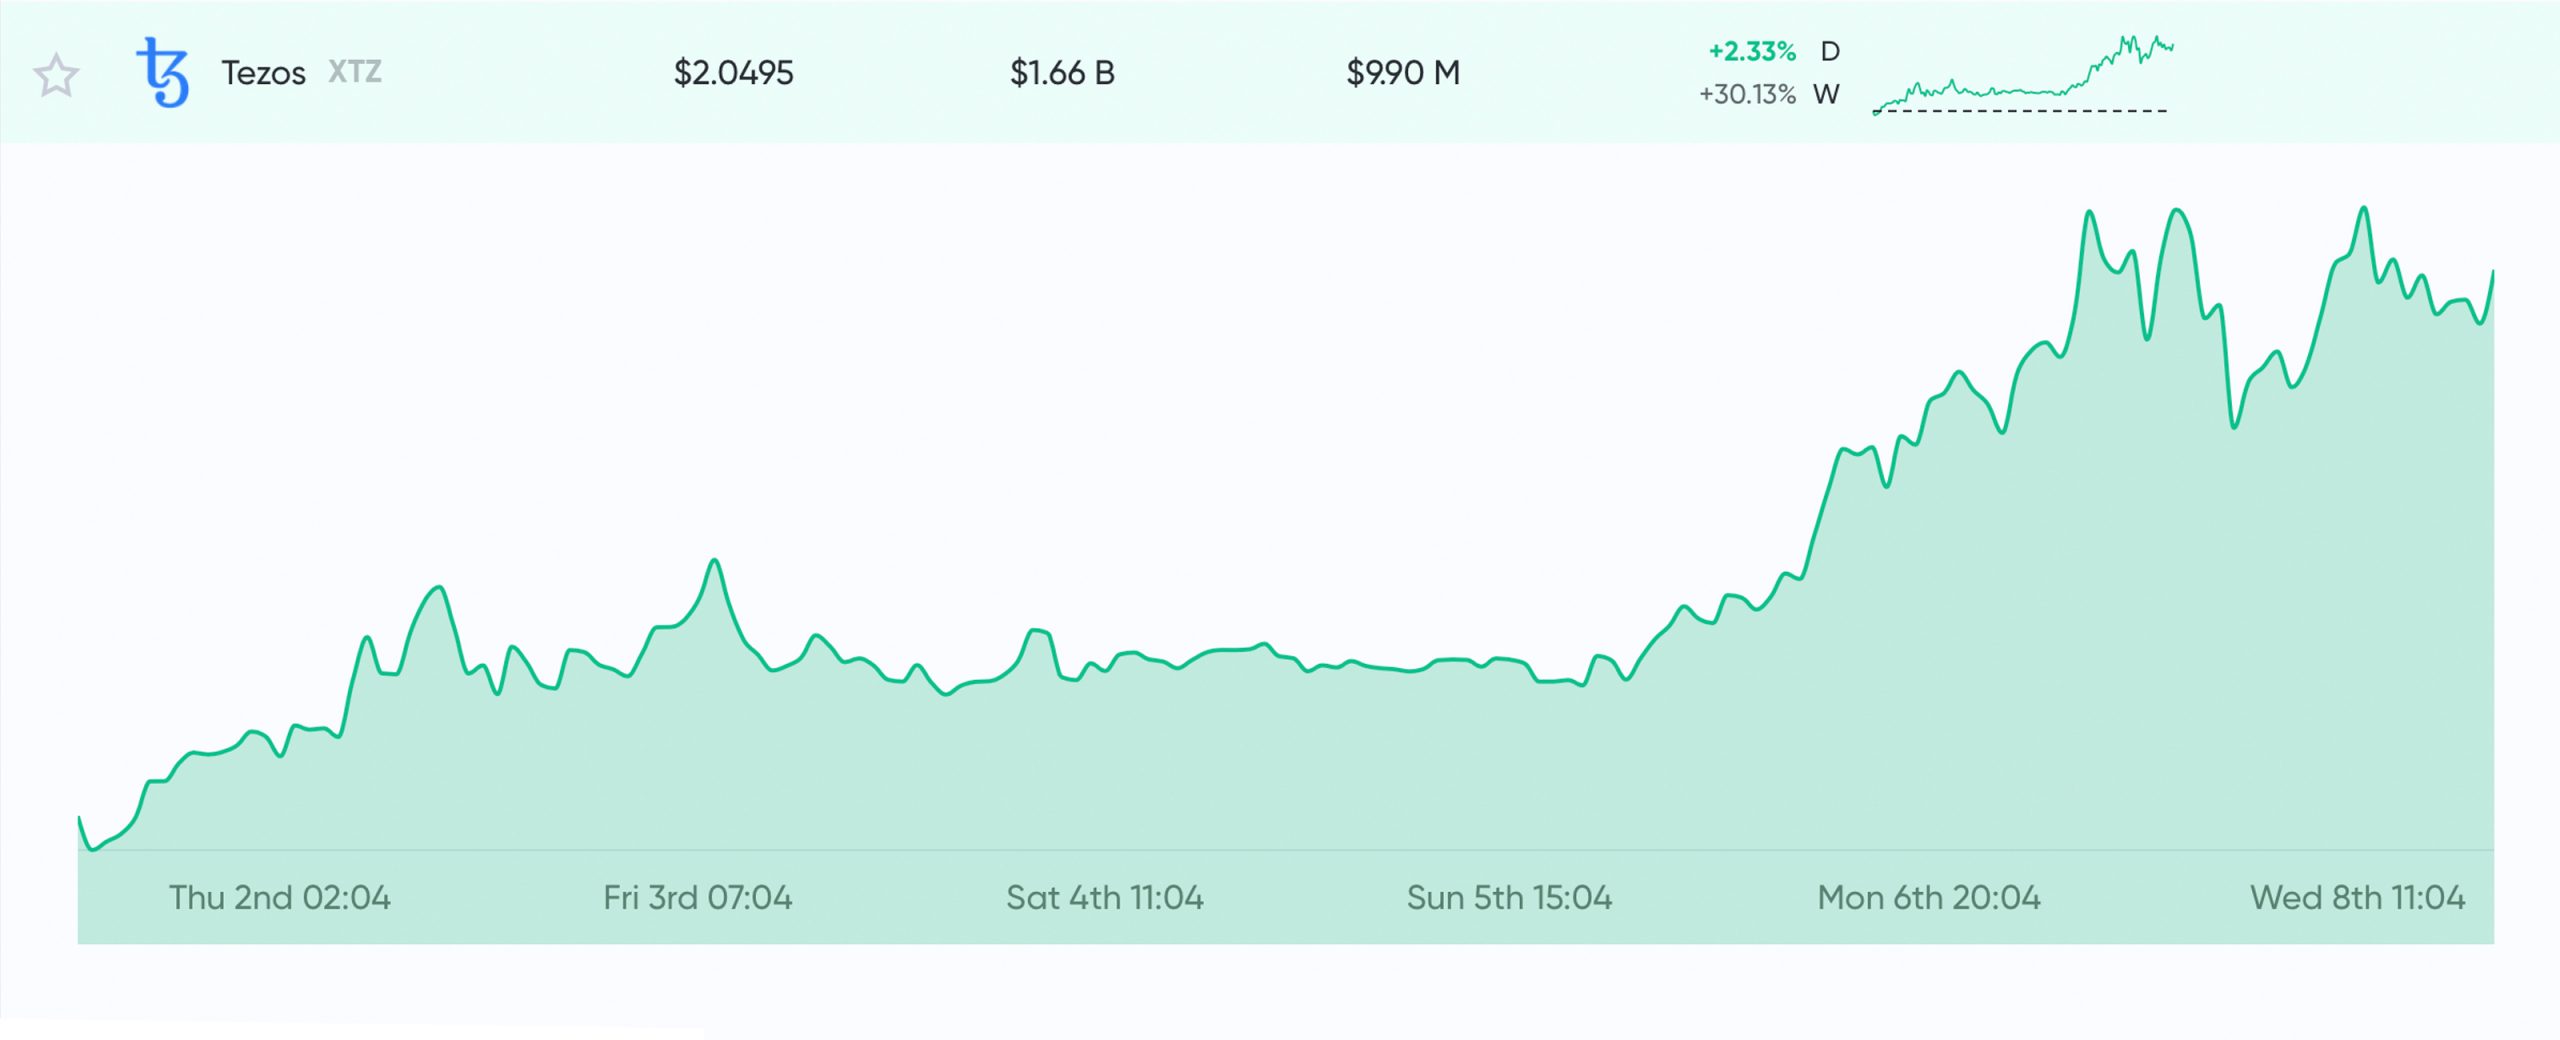Select the D daily period label

click(1830, 51)
